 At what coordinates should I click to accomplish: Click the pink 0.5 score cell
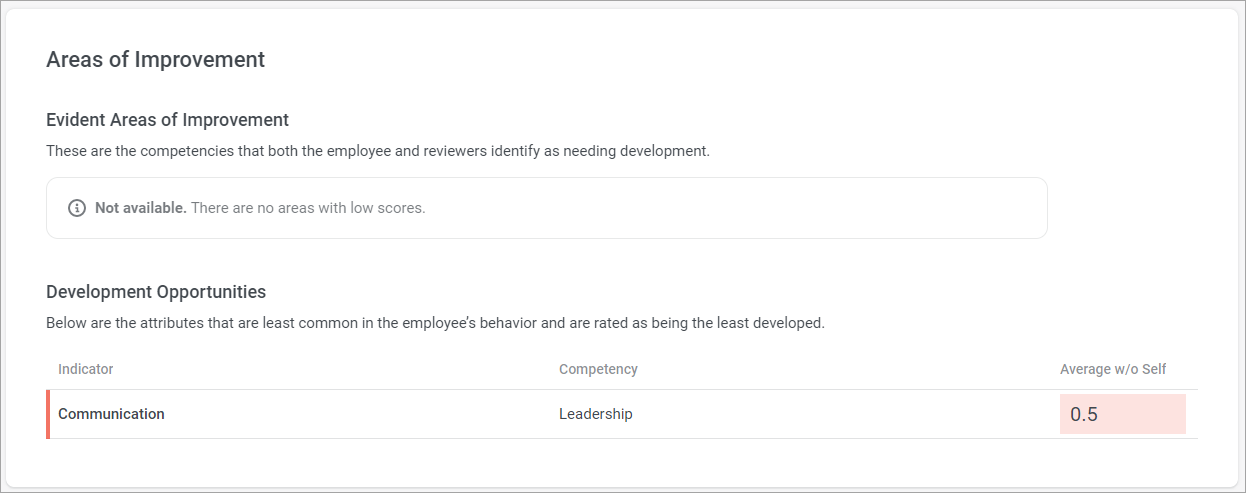click(1123, 414)
